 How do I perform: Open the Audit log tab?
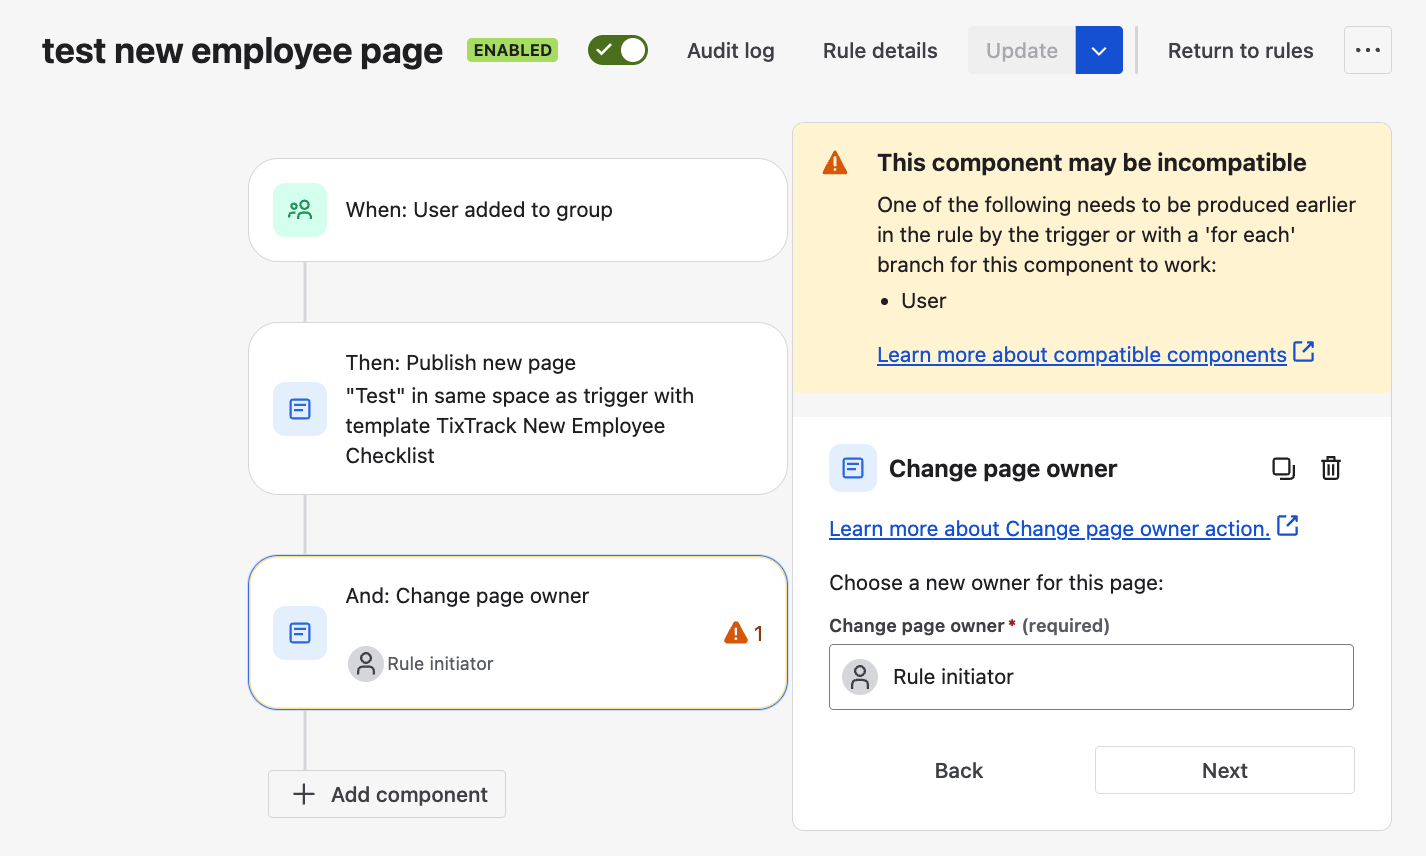(731, 51)
